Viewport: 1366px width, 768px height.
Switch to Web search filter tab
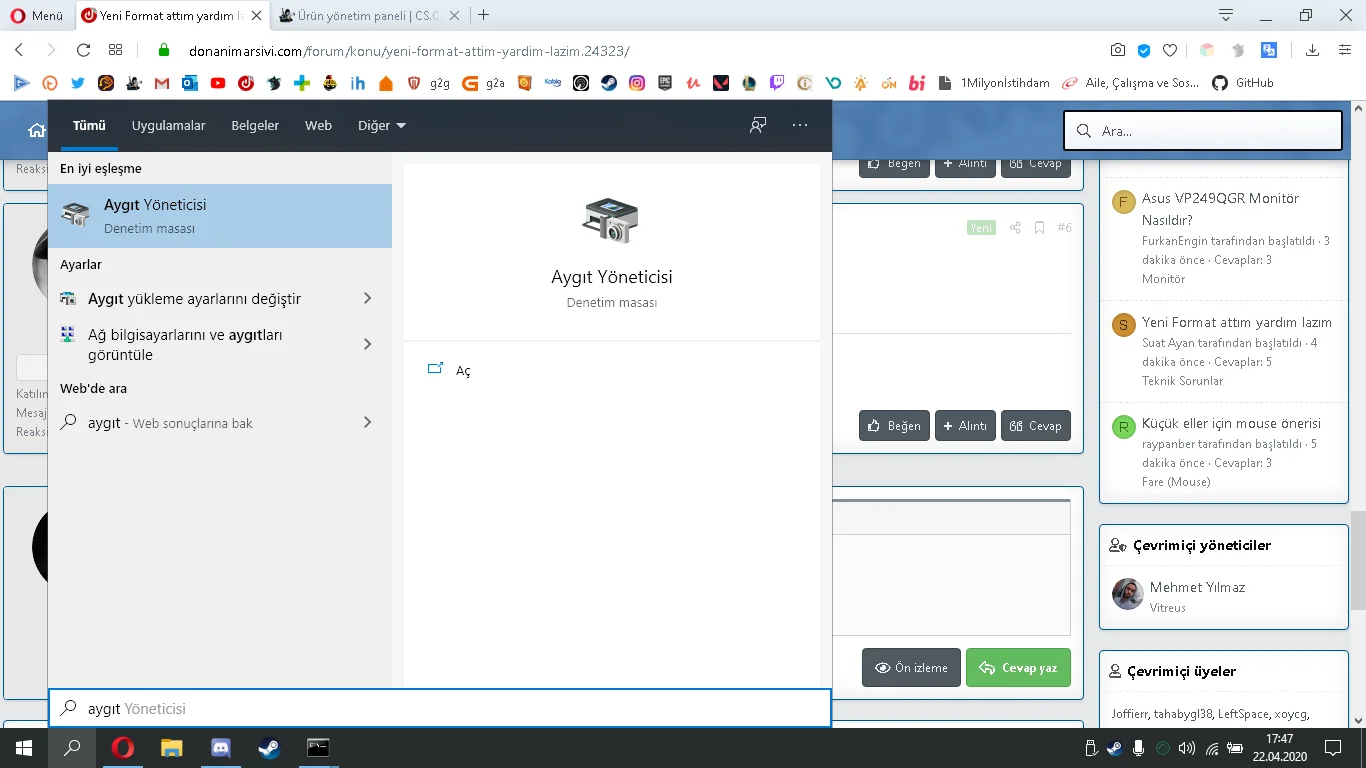click(x=318, y=125)
